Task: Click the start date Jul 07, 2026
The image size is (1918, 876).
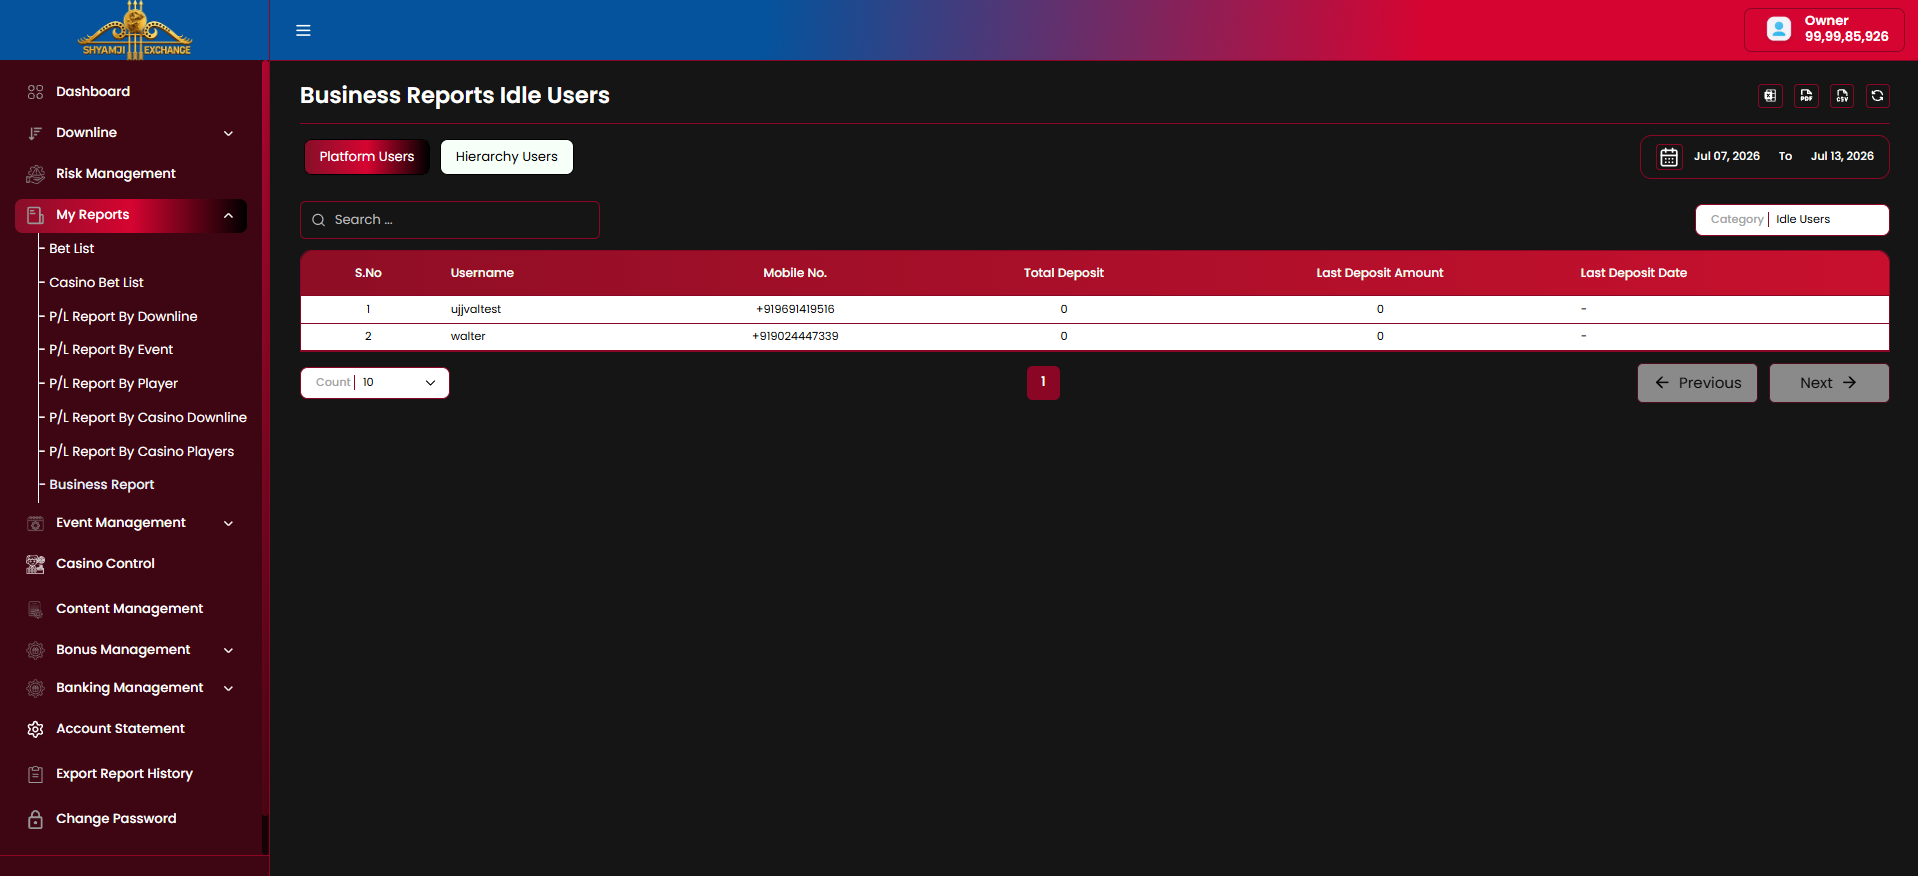Action: tap(1727, 157)
